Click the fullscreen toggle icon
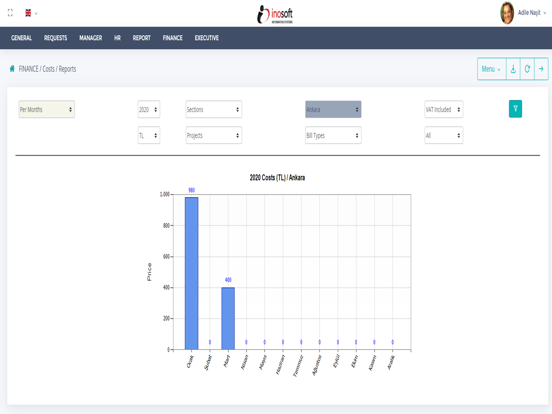Image resolution: width=552 pixels, height=414 pixels. [10, 13]
